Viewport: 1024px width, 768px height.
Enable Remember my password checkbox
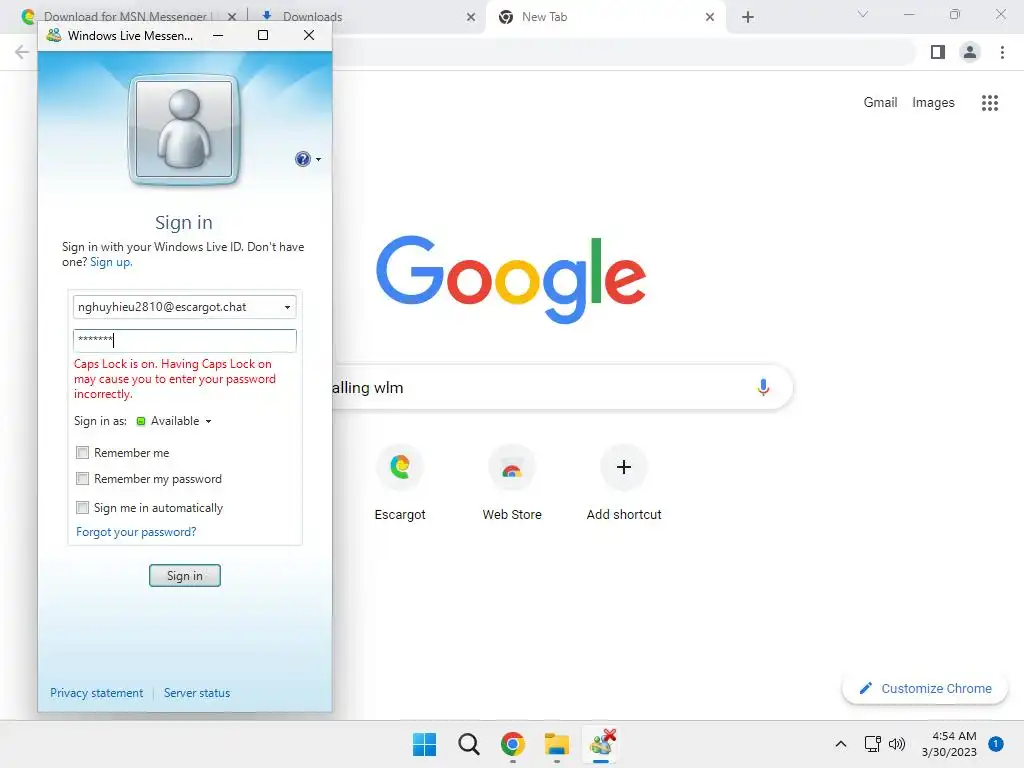(82, 479)
